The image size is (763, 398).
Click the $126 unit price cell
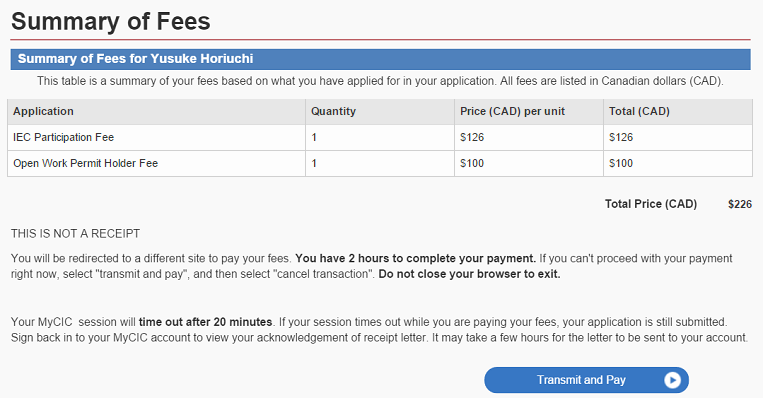528,137
